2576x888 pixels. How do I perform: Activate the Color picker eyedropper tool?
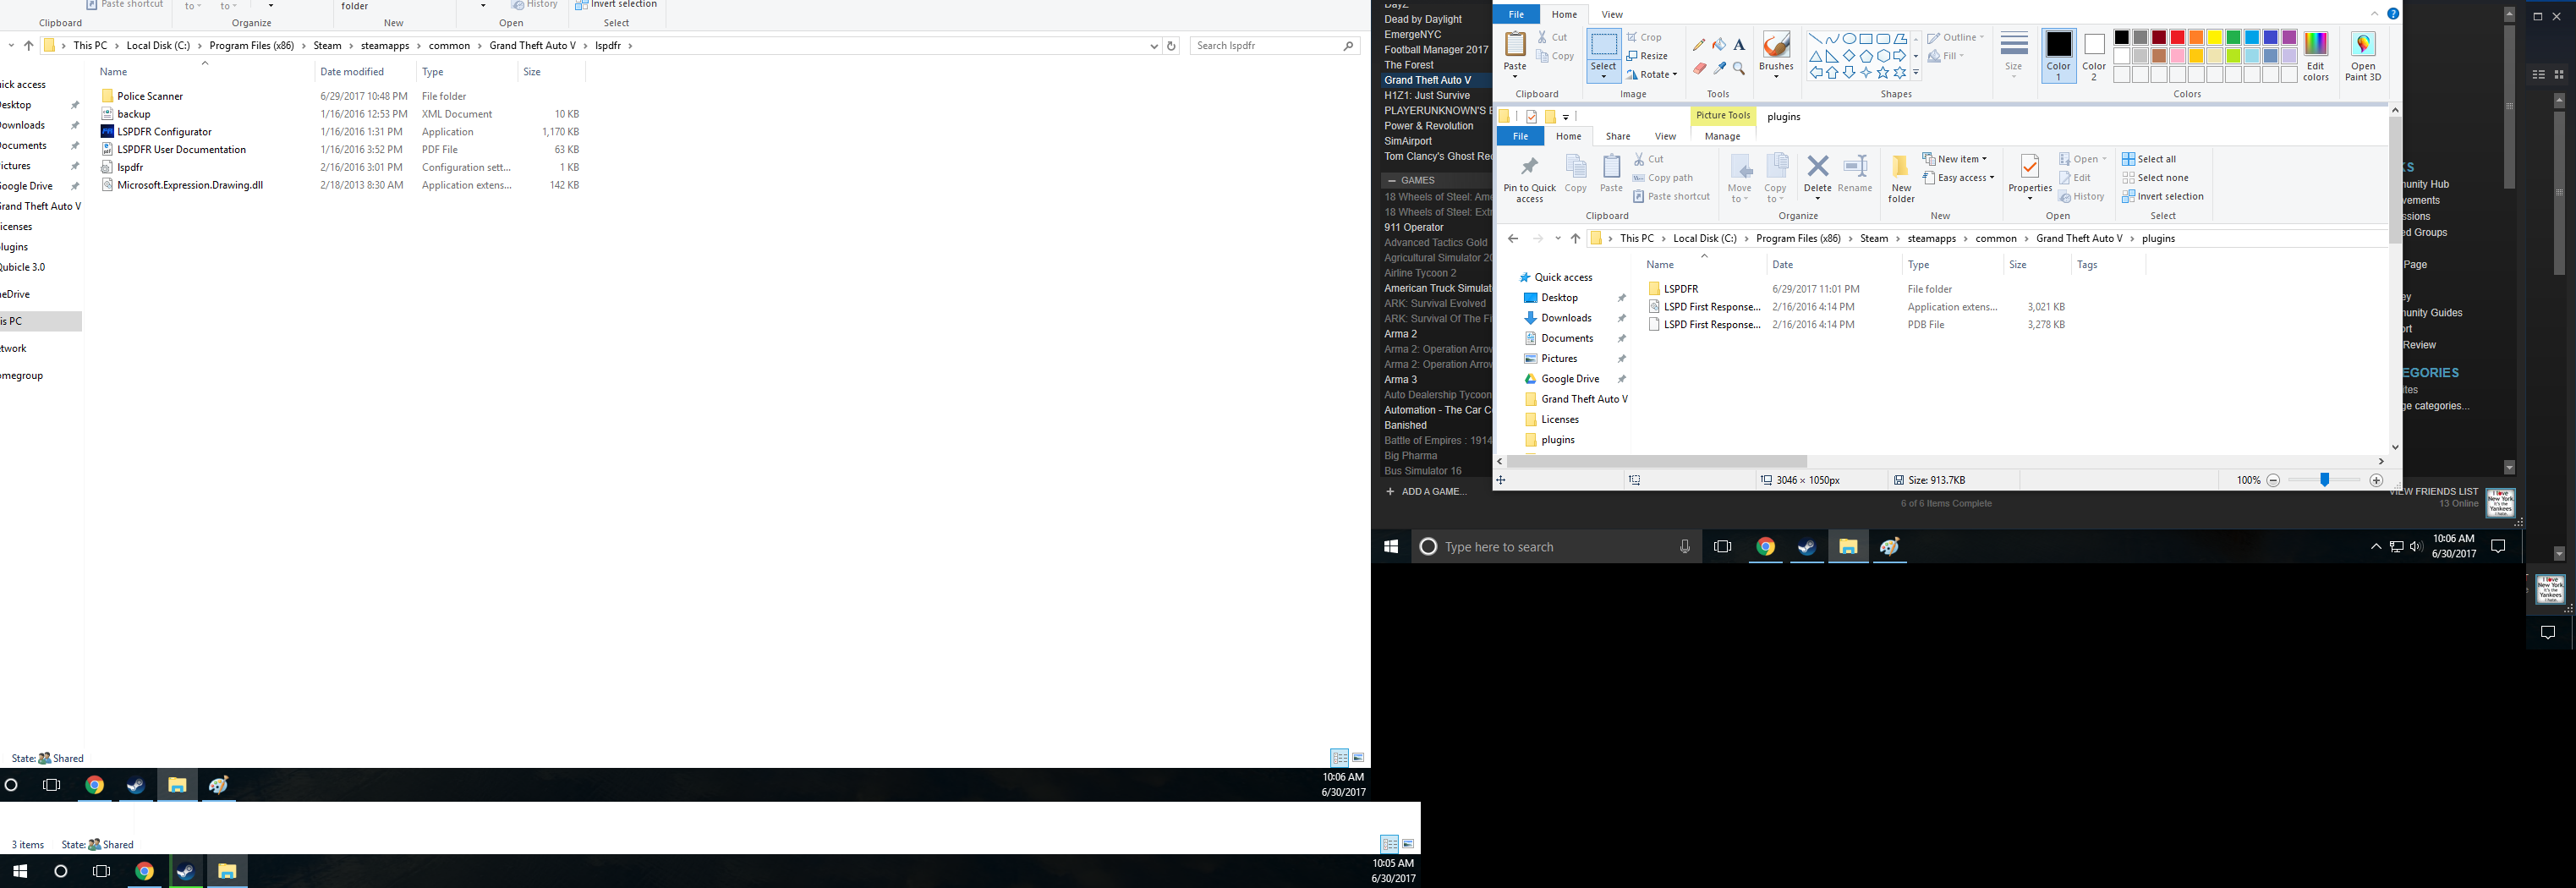[x=1719, y=68]
